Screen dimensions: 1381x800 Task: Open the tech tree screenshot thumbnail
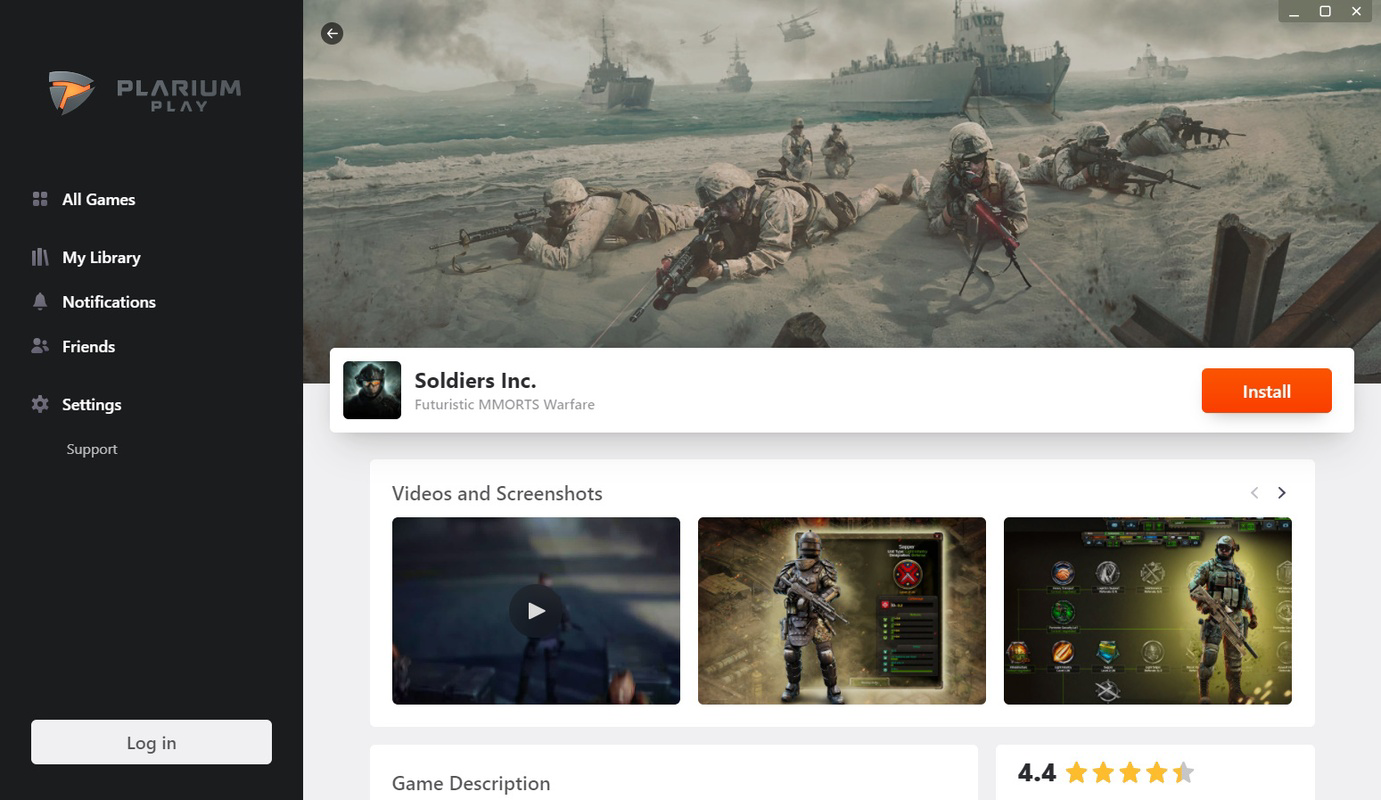(1148, 610)
